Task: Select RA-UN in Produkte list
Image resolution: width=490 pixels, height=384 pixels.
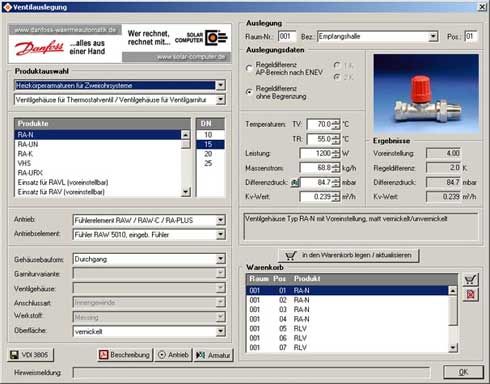Action: pyautogui.click(x=98, y=144)
